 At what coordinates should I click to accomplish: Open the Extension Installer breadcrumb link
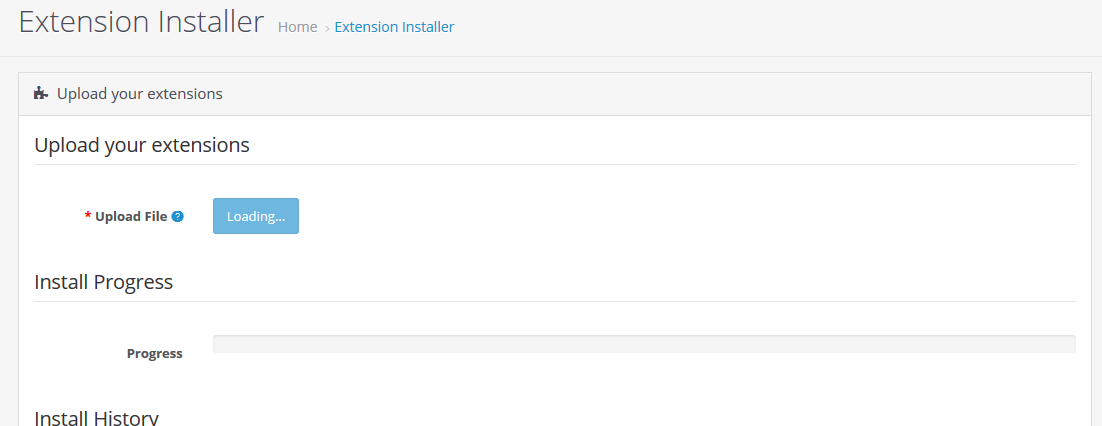pos(394,27)
